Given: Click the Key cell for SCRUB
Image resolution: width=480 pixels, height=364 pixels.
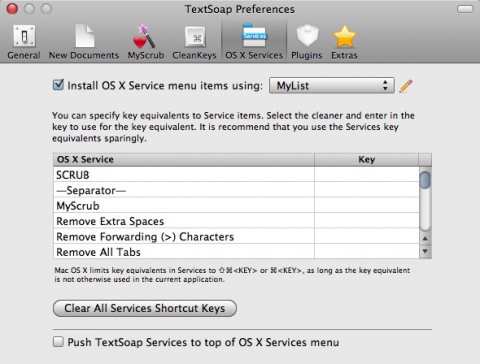Looking at the screenshot, I should click(x=367, y=174).
